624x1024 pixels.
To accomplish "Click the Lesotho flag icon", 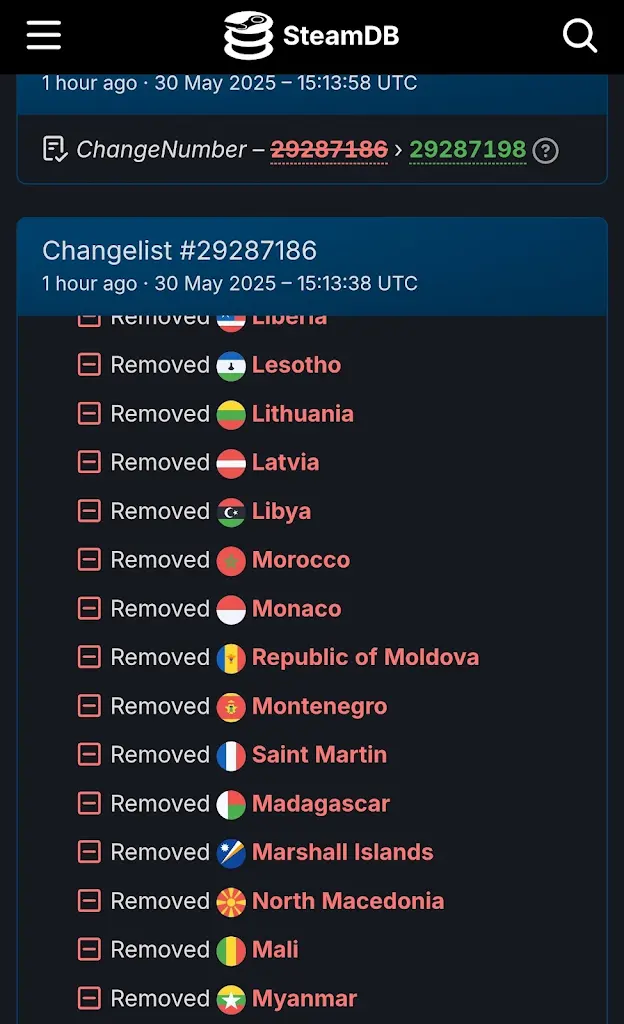I will tap(231, 366).
